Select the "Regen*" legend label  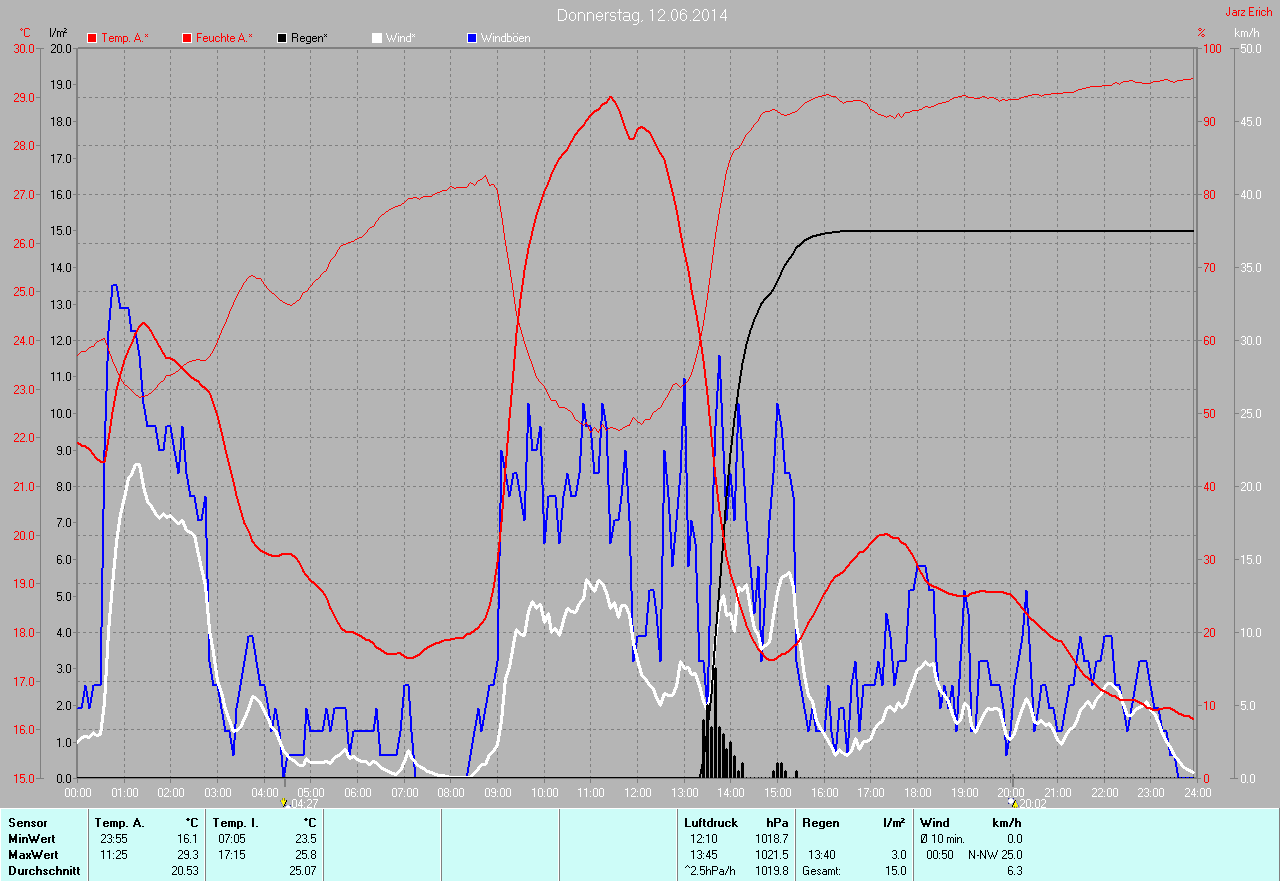[x=310, y=38]
